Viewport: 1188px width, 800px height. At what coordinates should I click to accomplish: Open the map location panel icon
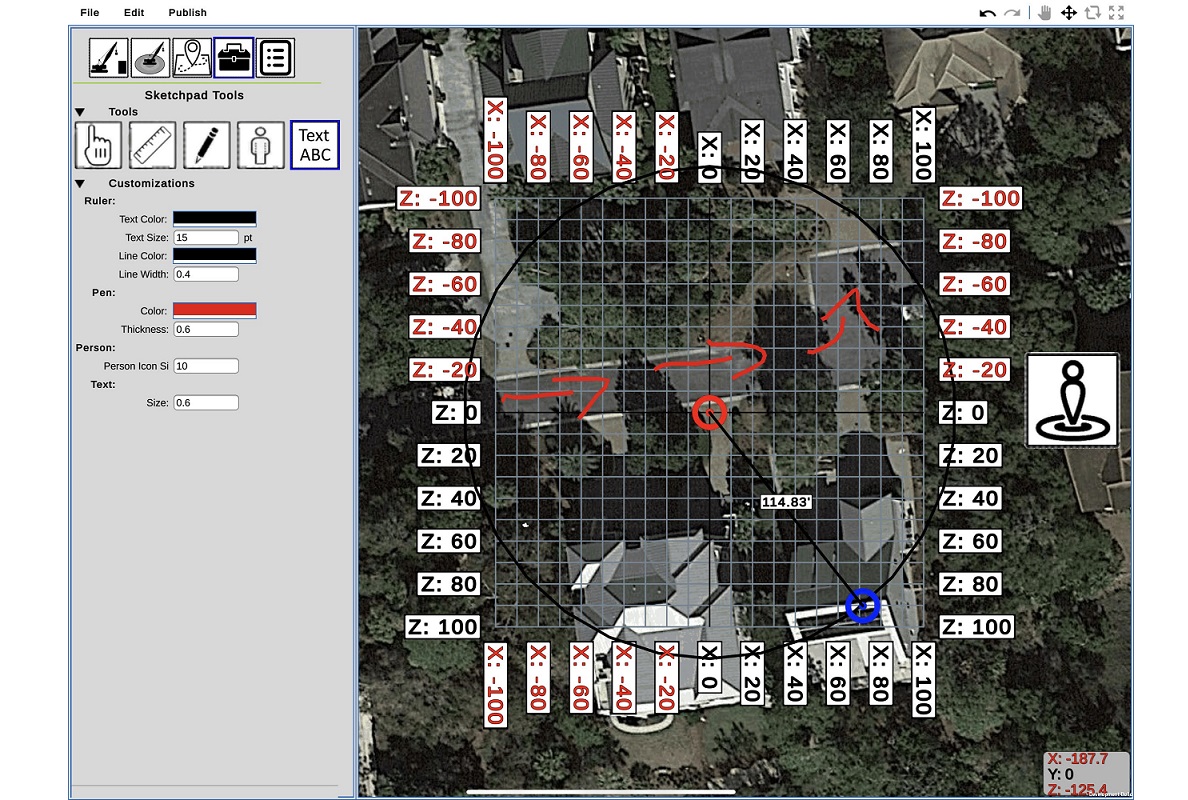coord(192,58)
